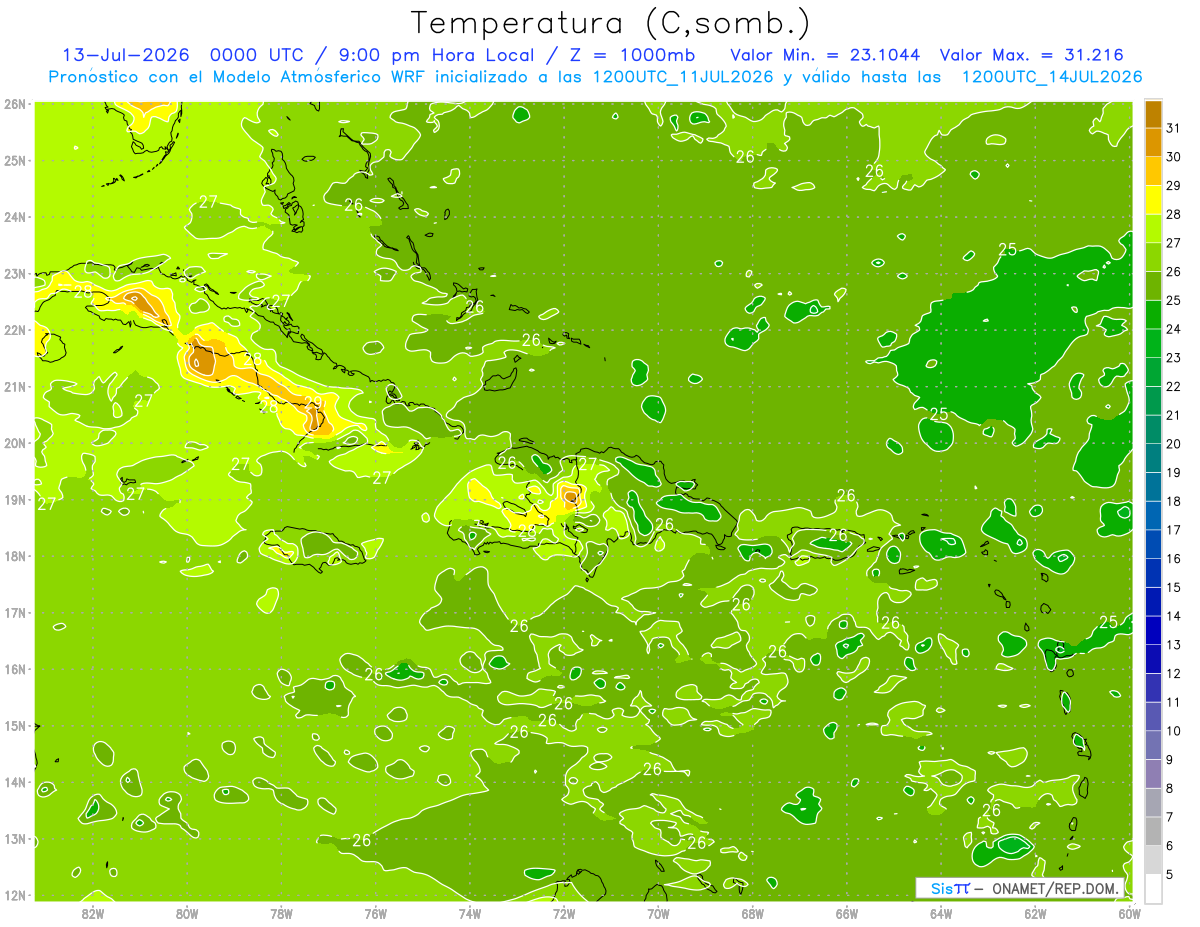Click the 24N latitude axis label
Screen dimensions: 1200x927
[15, 217]
